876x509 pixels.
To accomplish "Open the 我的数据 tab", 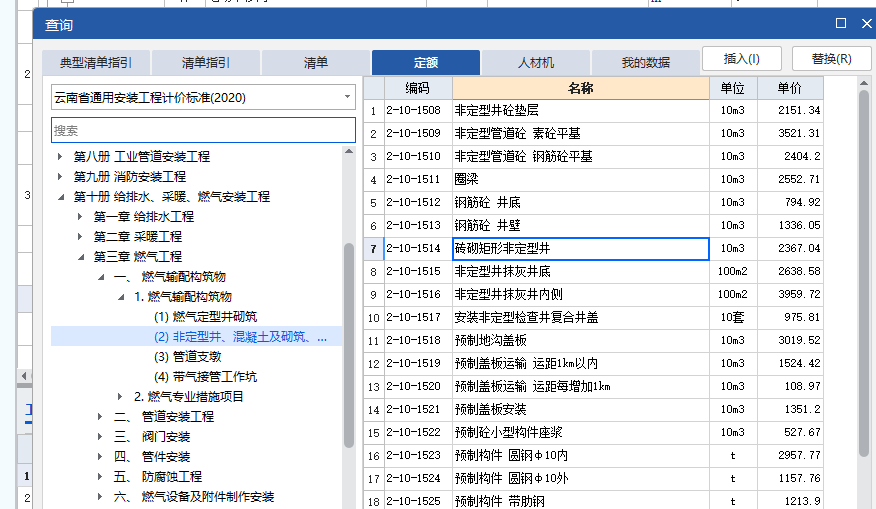I will pyautogui.click(x=646, y=63).
